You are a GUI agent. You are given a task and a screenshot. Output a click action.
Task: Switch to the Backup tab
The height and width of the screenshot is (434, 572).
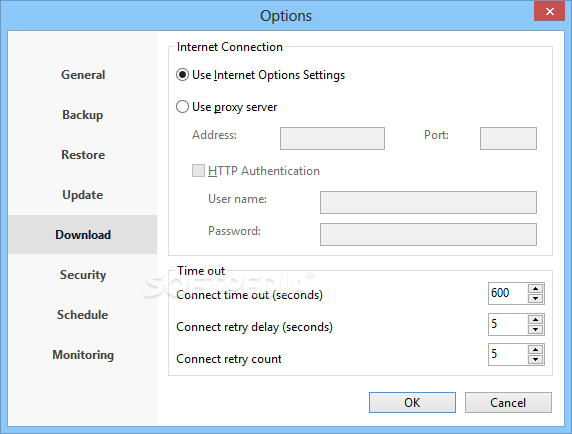(x=83, y=115)
